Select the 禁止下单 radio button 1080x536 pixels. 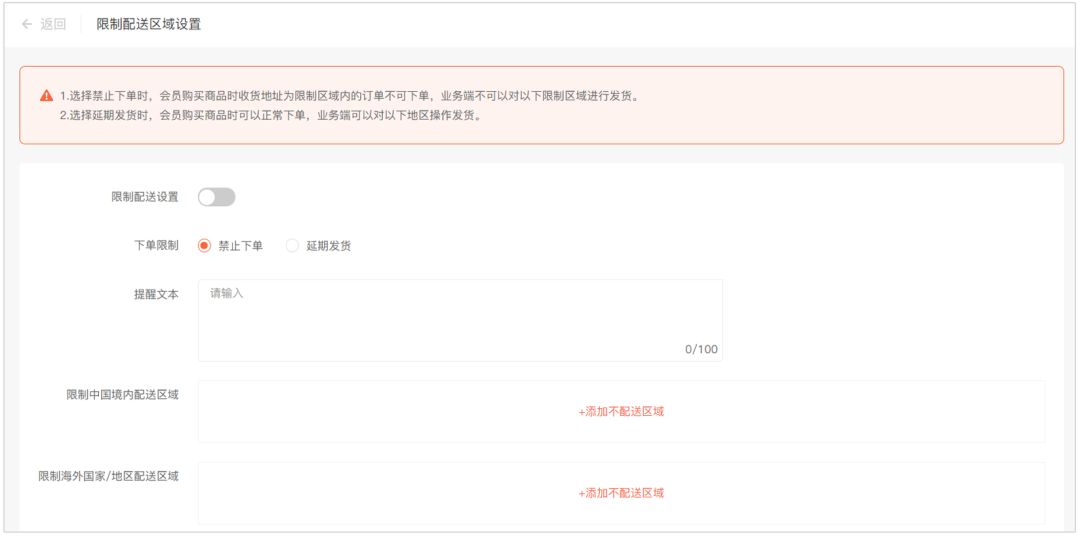pyautogui.click(x=204, y=246)
